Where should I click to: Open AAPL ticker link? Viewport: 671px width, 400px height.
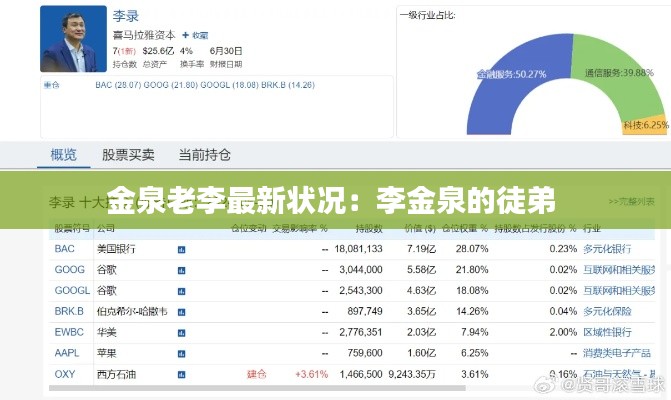tap(67, 353)
